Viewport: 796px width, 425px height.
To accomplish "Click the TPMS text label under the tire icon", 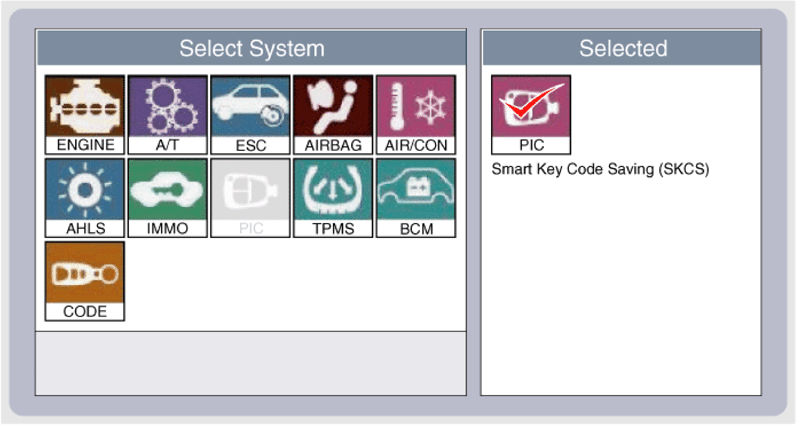I will tap(332, 228).
